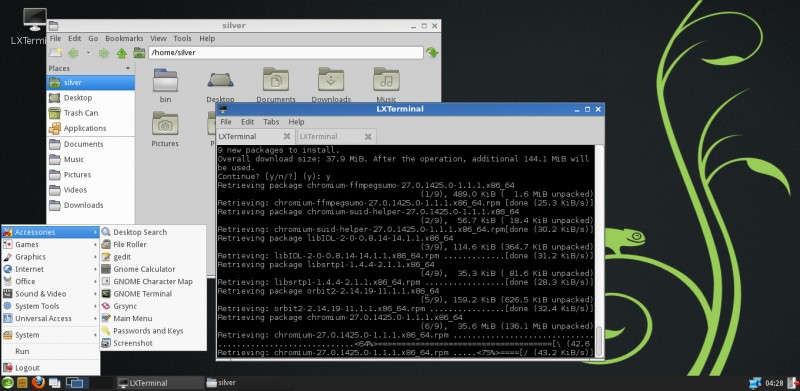Viewport: 800px width, 391px height.
Task: Open the file manager Help menu
Action: [207, 38]
